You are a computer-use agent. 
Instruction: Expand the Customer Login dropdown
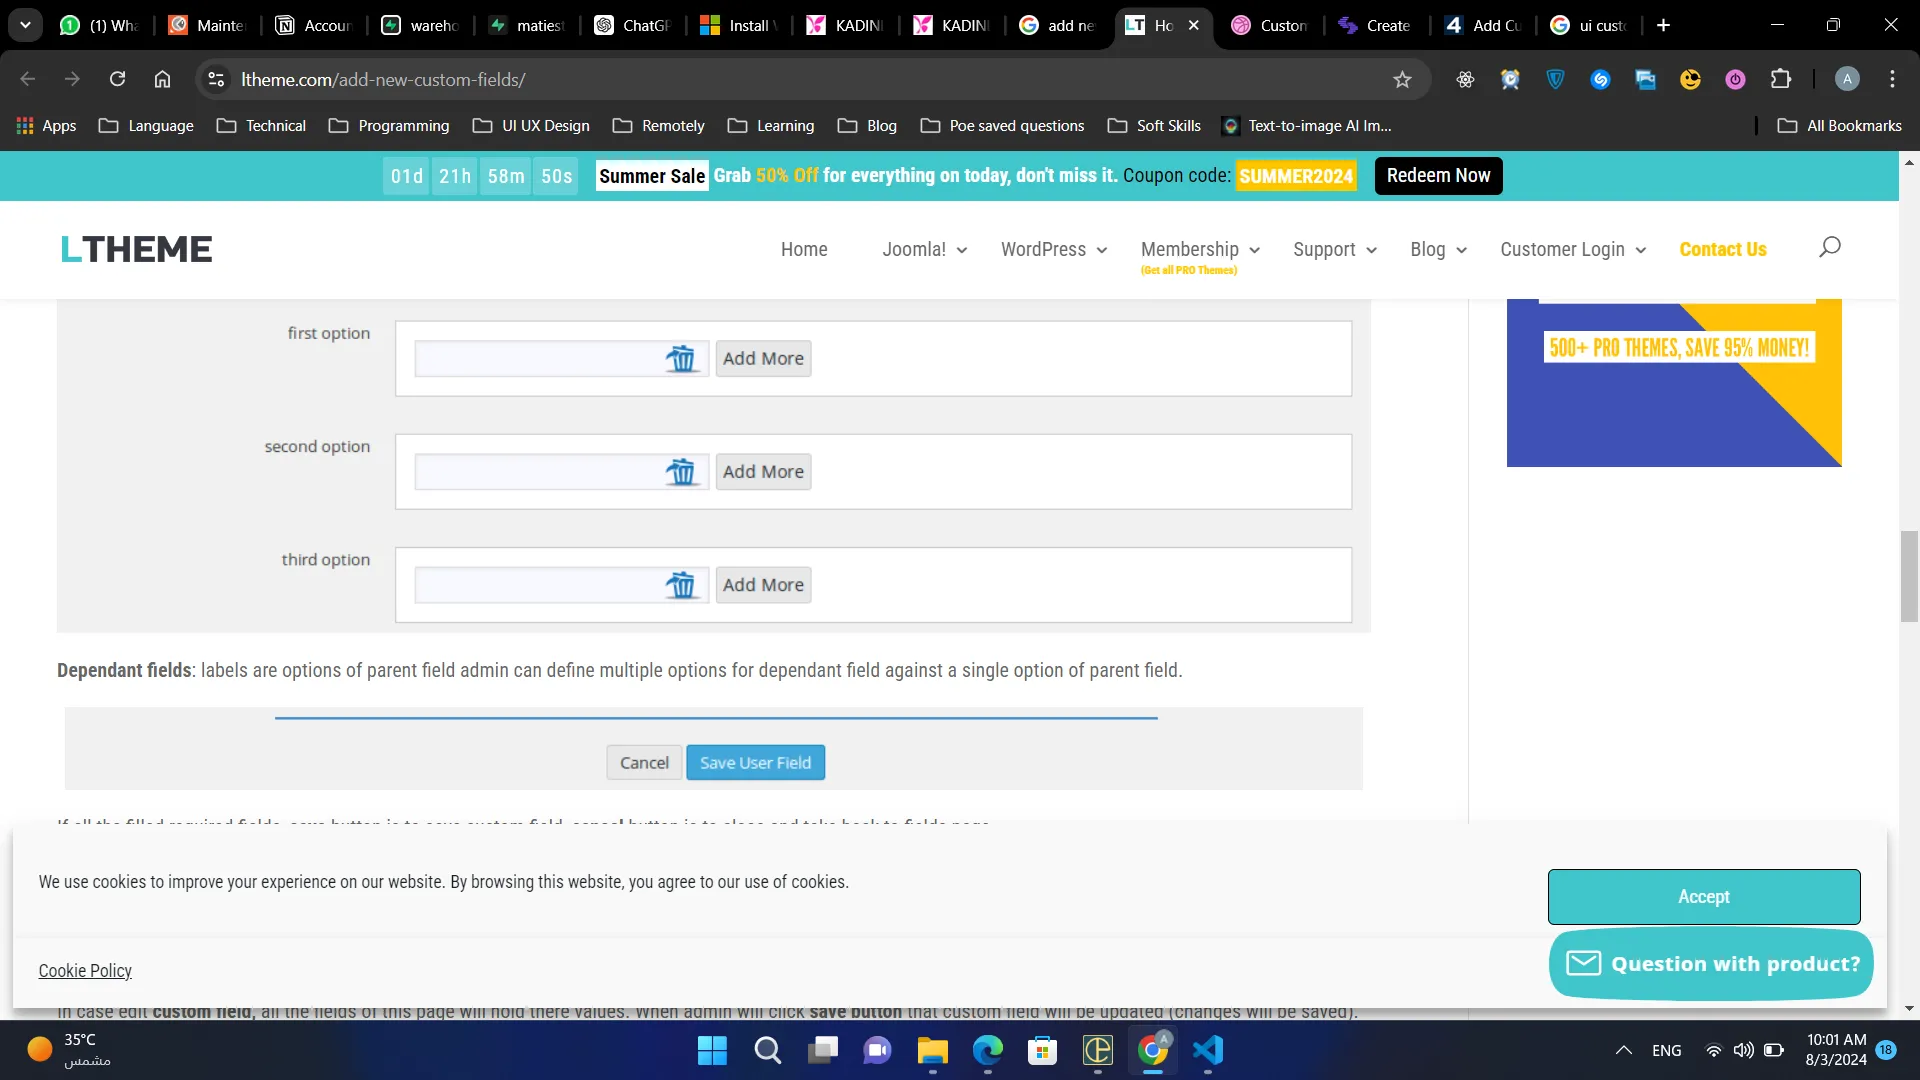click(1572, 249)
